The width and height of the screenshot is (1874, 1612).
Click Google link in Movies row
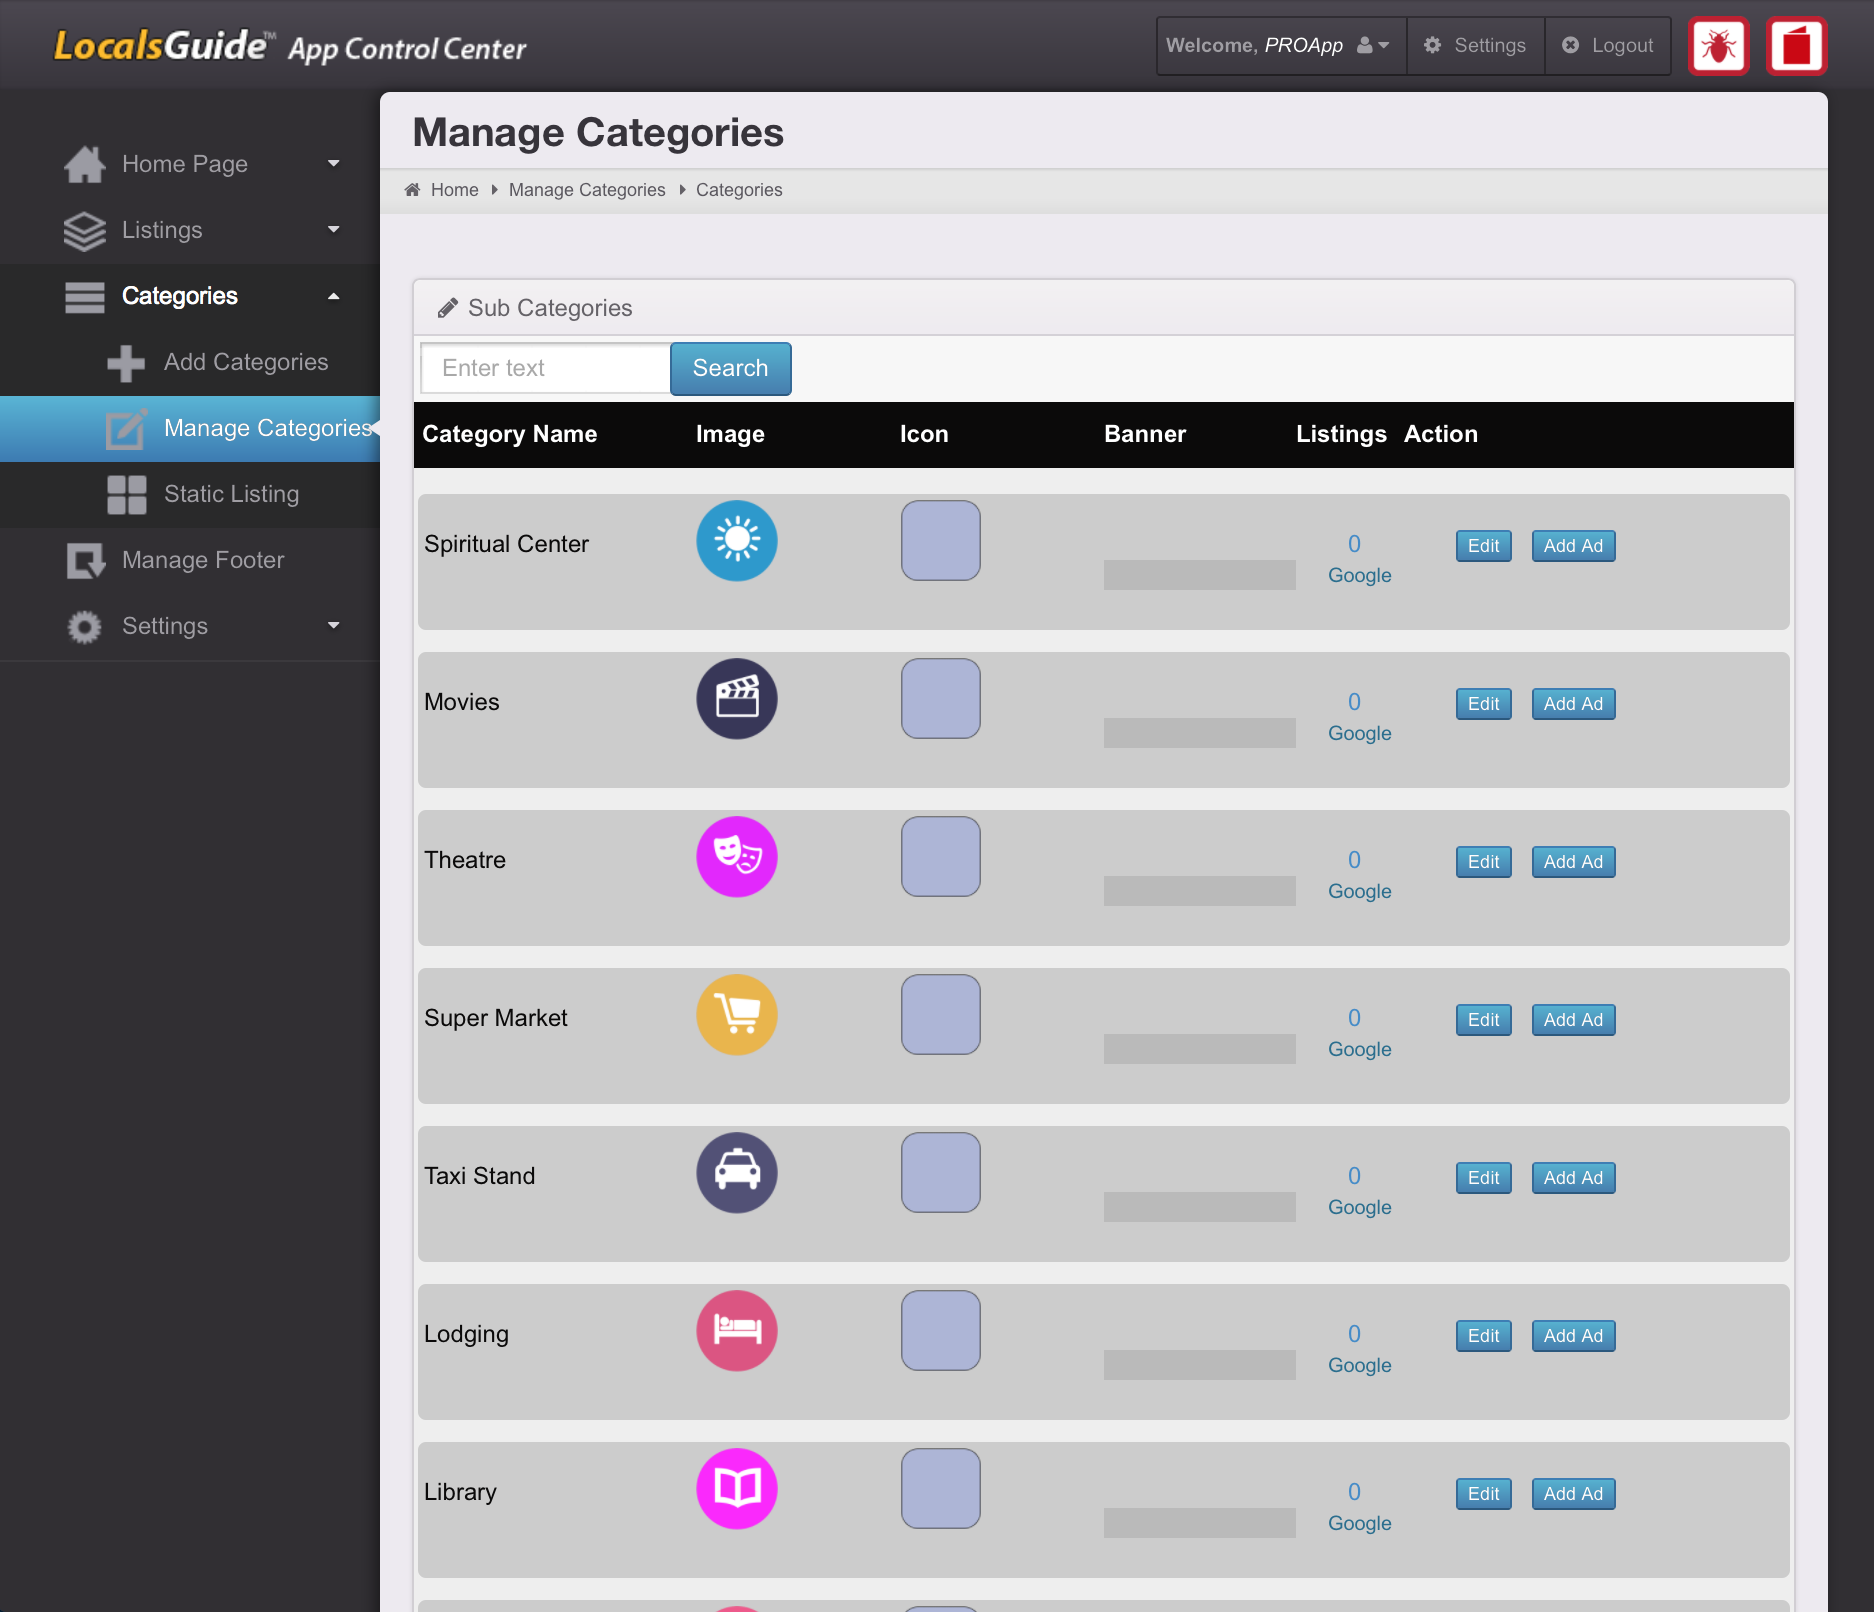tap(1359, 734)
